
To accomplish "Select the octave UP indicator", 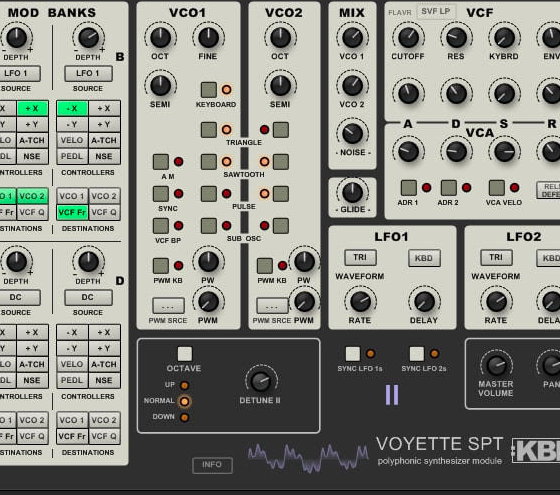I will (x=185, y=385).
